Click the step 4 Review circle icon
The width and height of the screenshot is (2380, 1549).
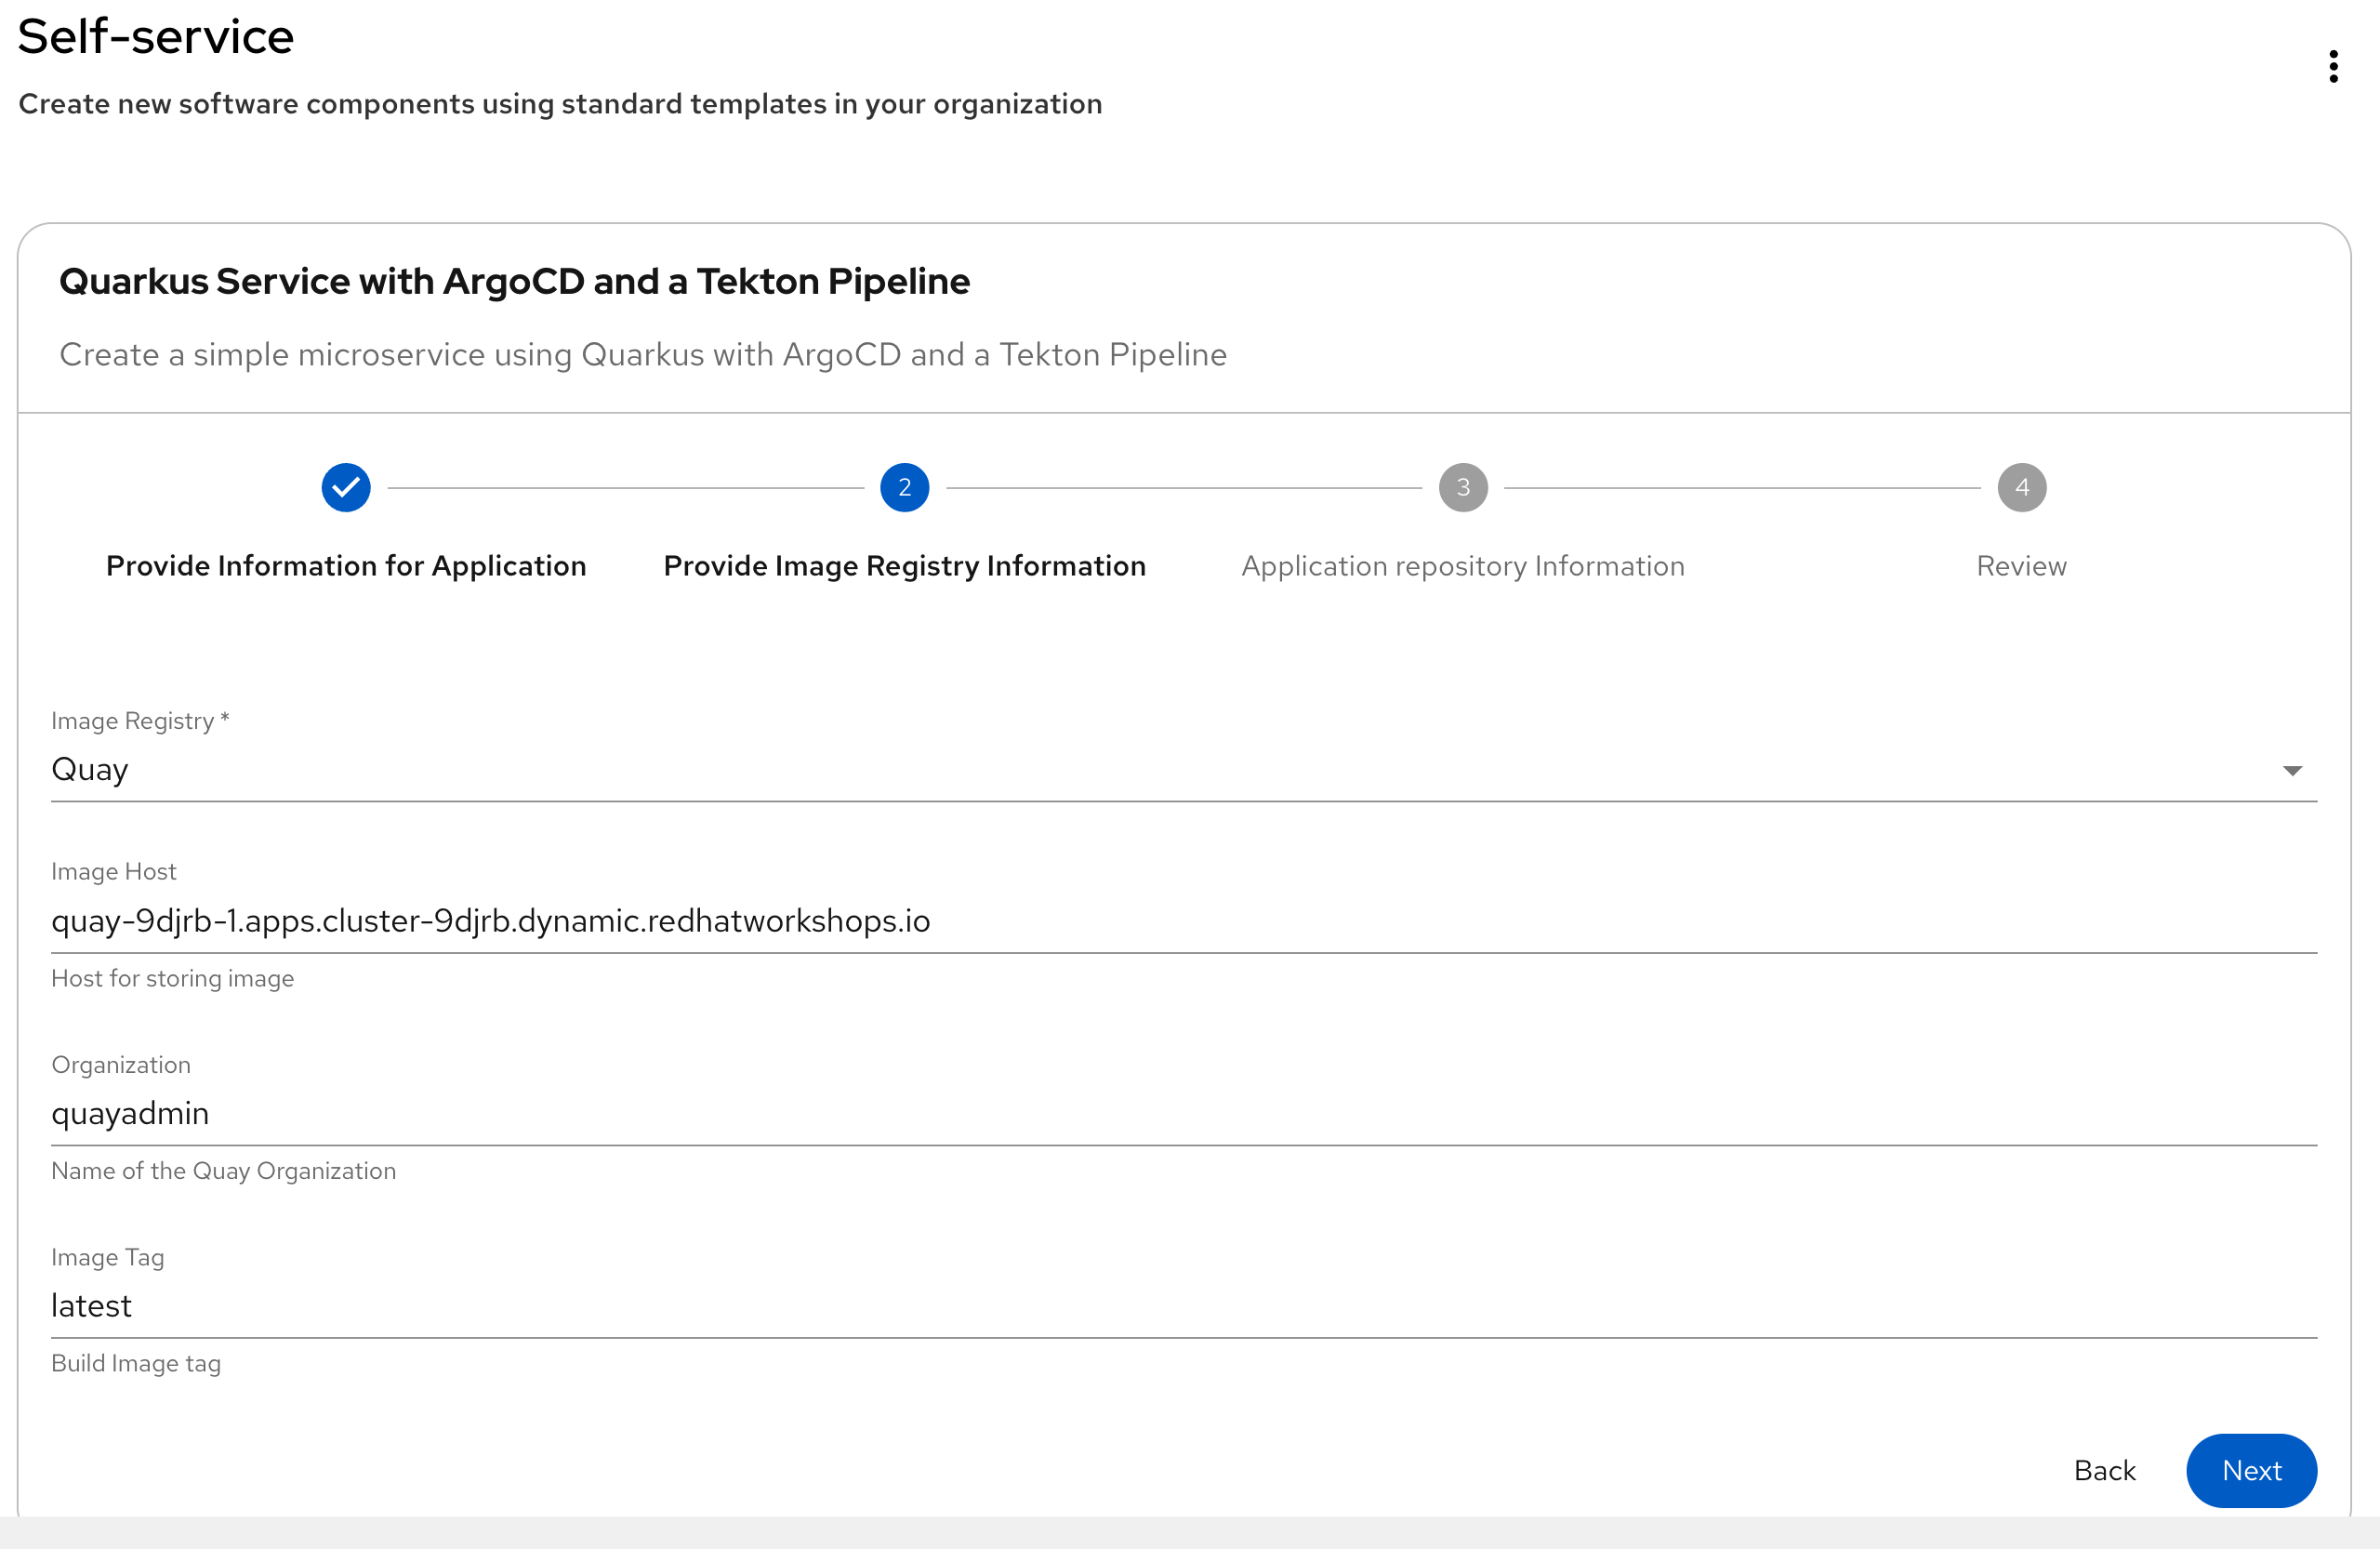(x=2021, y=488)
